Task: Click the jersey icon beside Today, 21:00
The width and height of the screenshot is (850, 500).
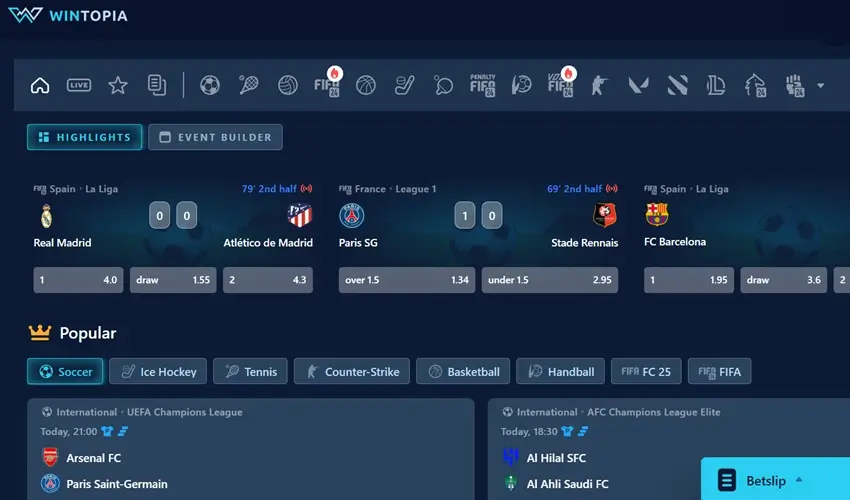Action: [107, 432]
